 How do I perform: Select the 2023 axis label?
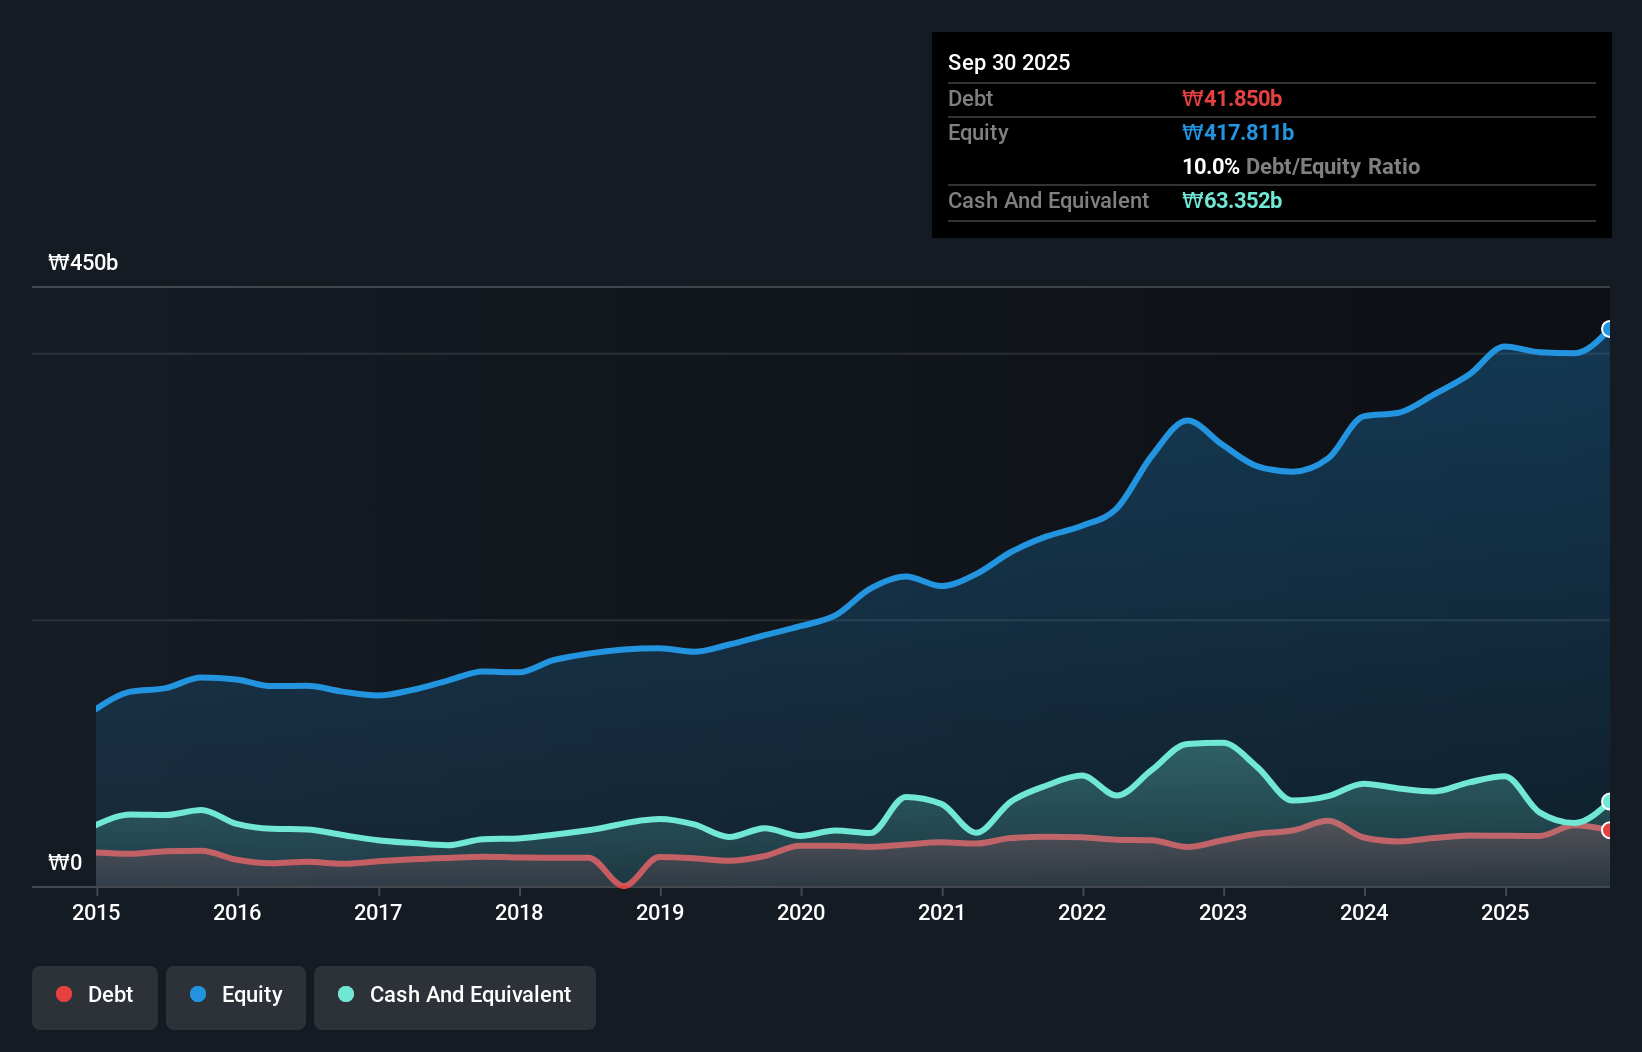pyautogui.click(x=1224, y=913)
